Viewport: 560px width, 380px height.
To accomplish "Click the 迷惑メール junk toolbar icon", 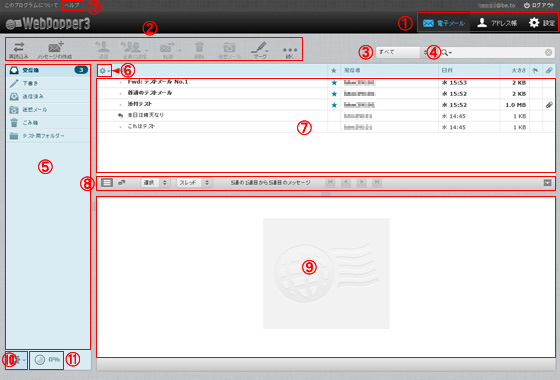I will pyautogui.click(x=229, y=49).
